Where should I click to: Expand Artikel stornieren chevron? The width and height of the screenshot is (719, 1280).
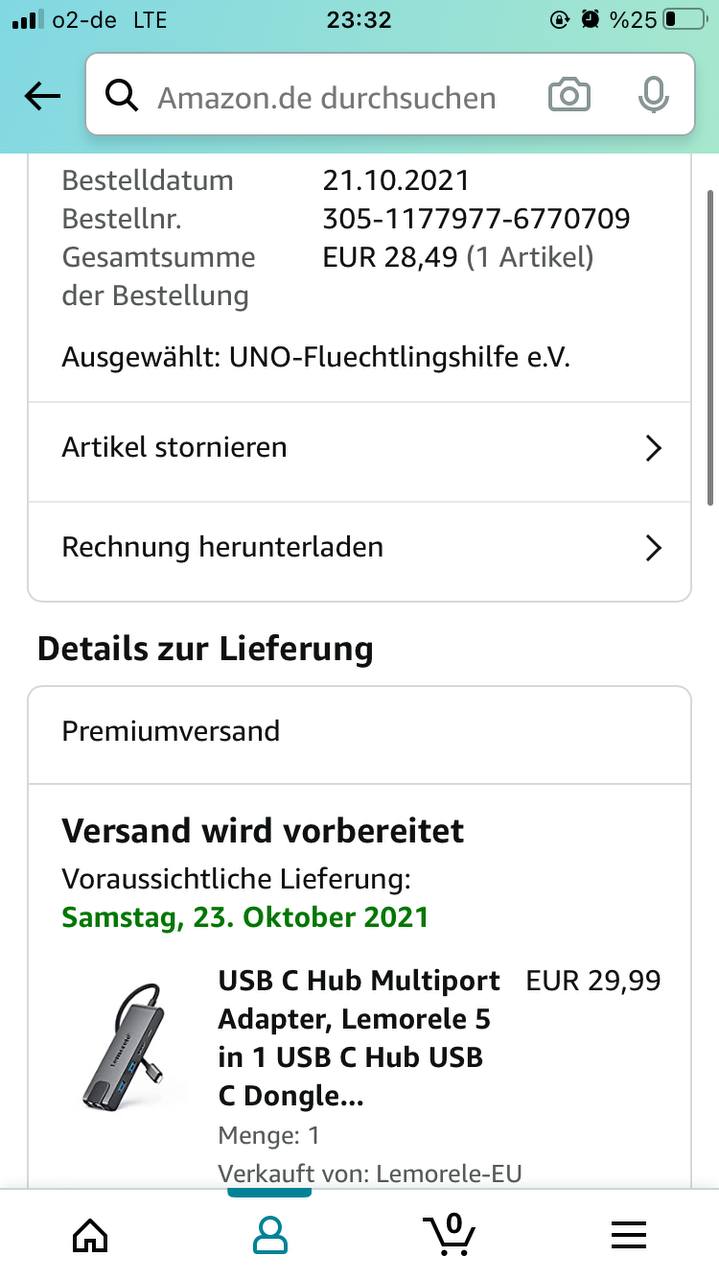(x=654, y=448)
